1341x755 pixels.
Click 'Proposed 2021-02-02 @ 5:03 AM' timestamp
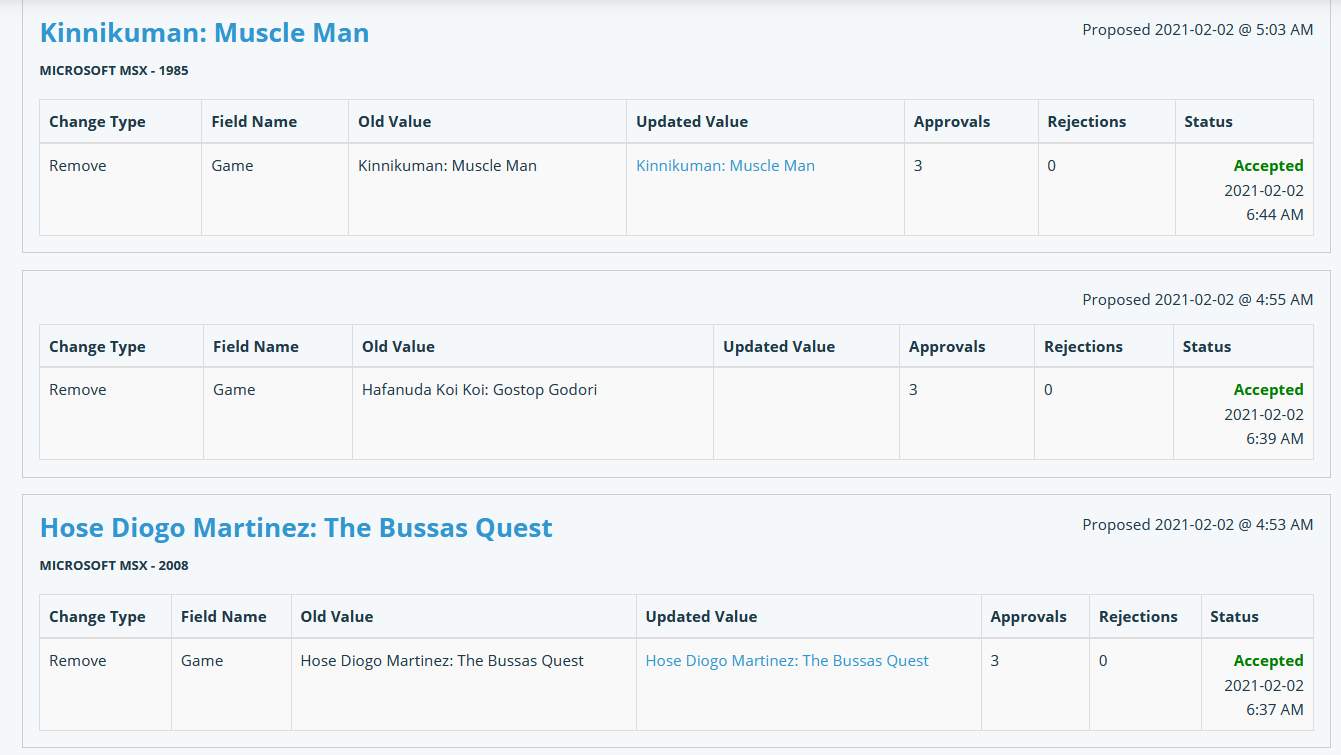pos(1198,30)
